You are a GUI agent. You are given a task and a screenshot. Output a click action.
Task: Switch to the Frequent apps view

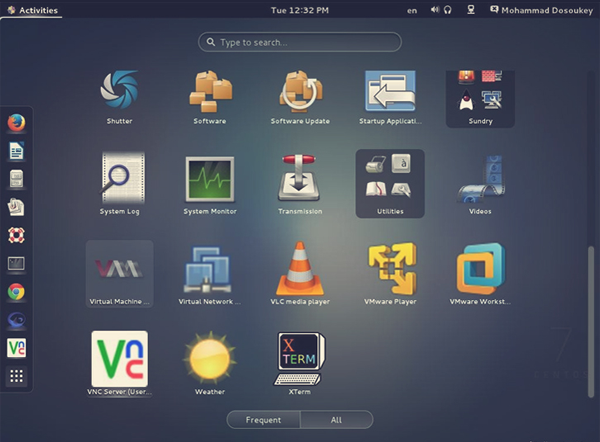pyautogui.click(x=263, y=420)
